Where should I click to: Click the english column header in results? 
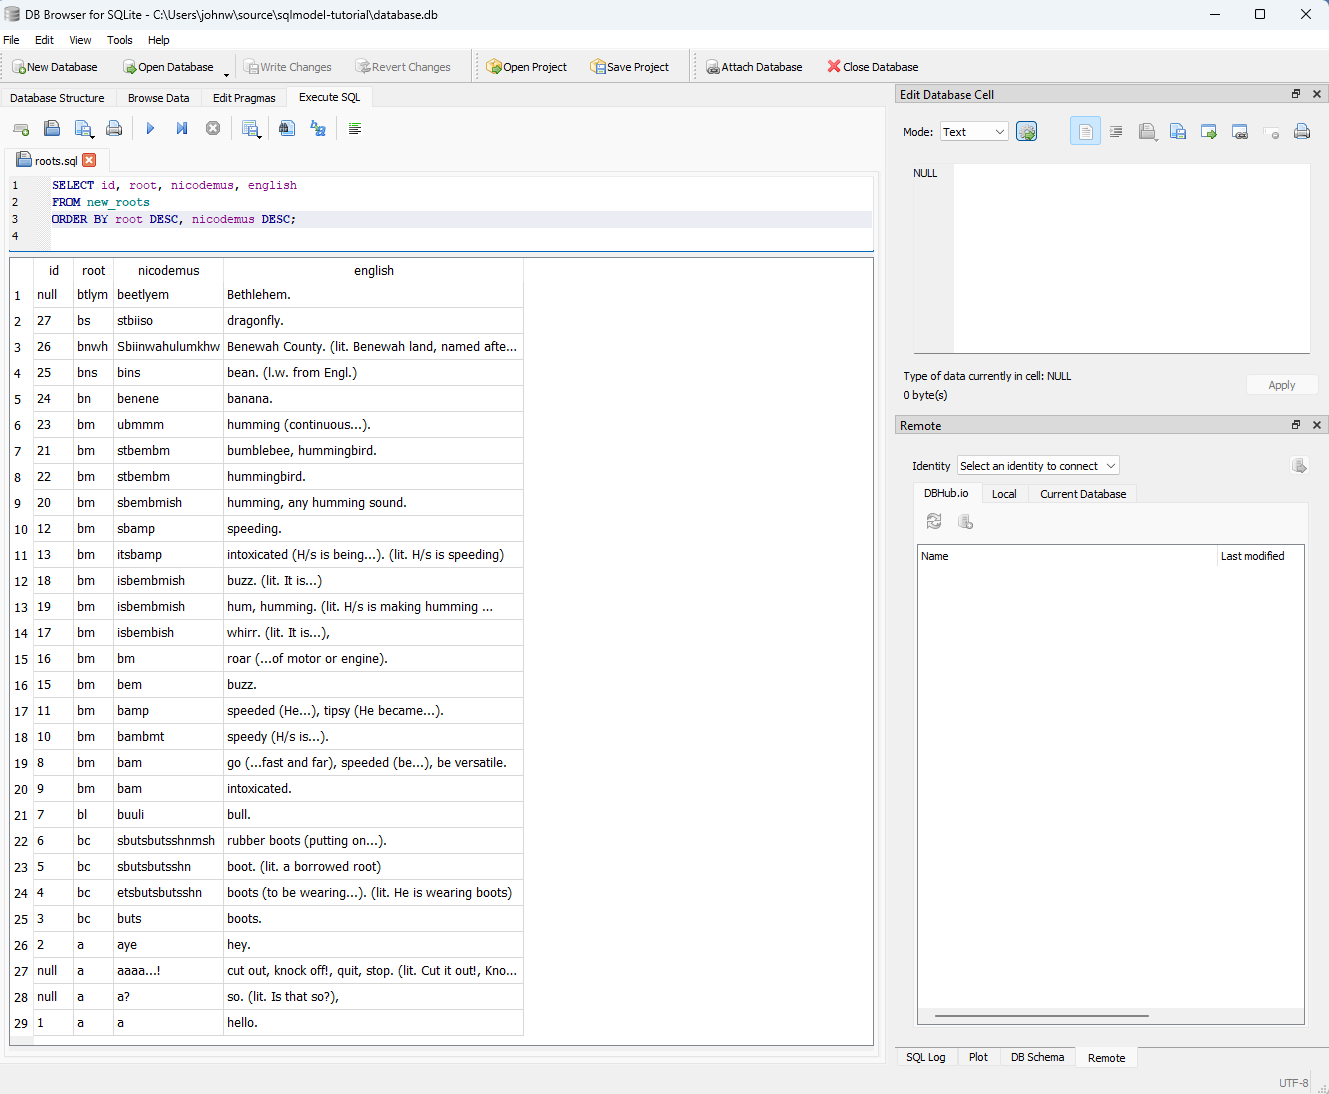pyautogui.click(x=373, y=270)
